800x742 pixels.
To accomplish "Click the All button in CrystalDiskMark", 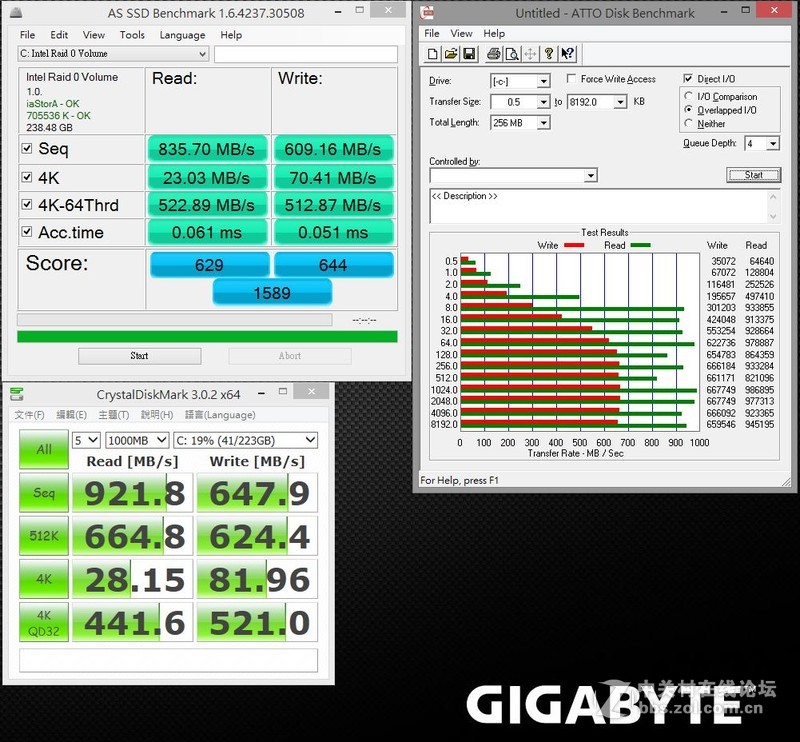I will 44,450.
